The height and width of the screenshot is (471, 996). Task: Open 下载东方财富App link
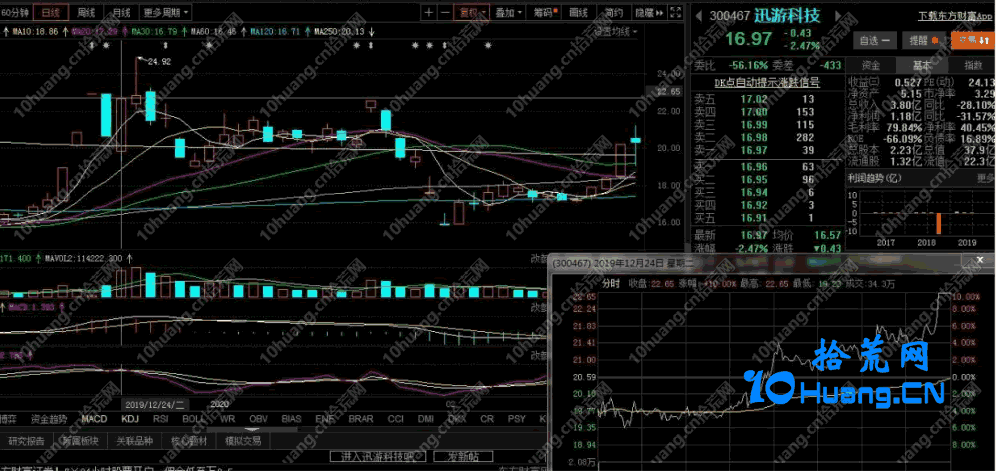point(955,17)
